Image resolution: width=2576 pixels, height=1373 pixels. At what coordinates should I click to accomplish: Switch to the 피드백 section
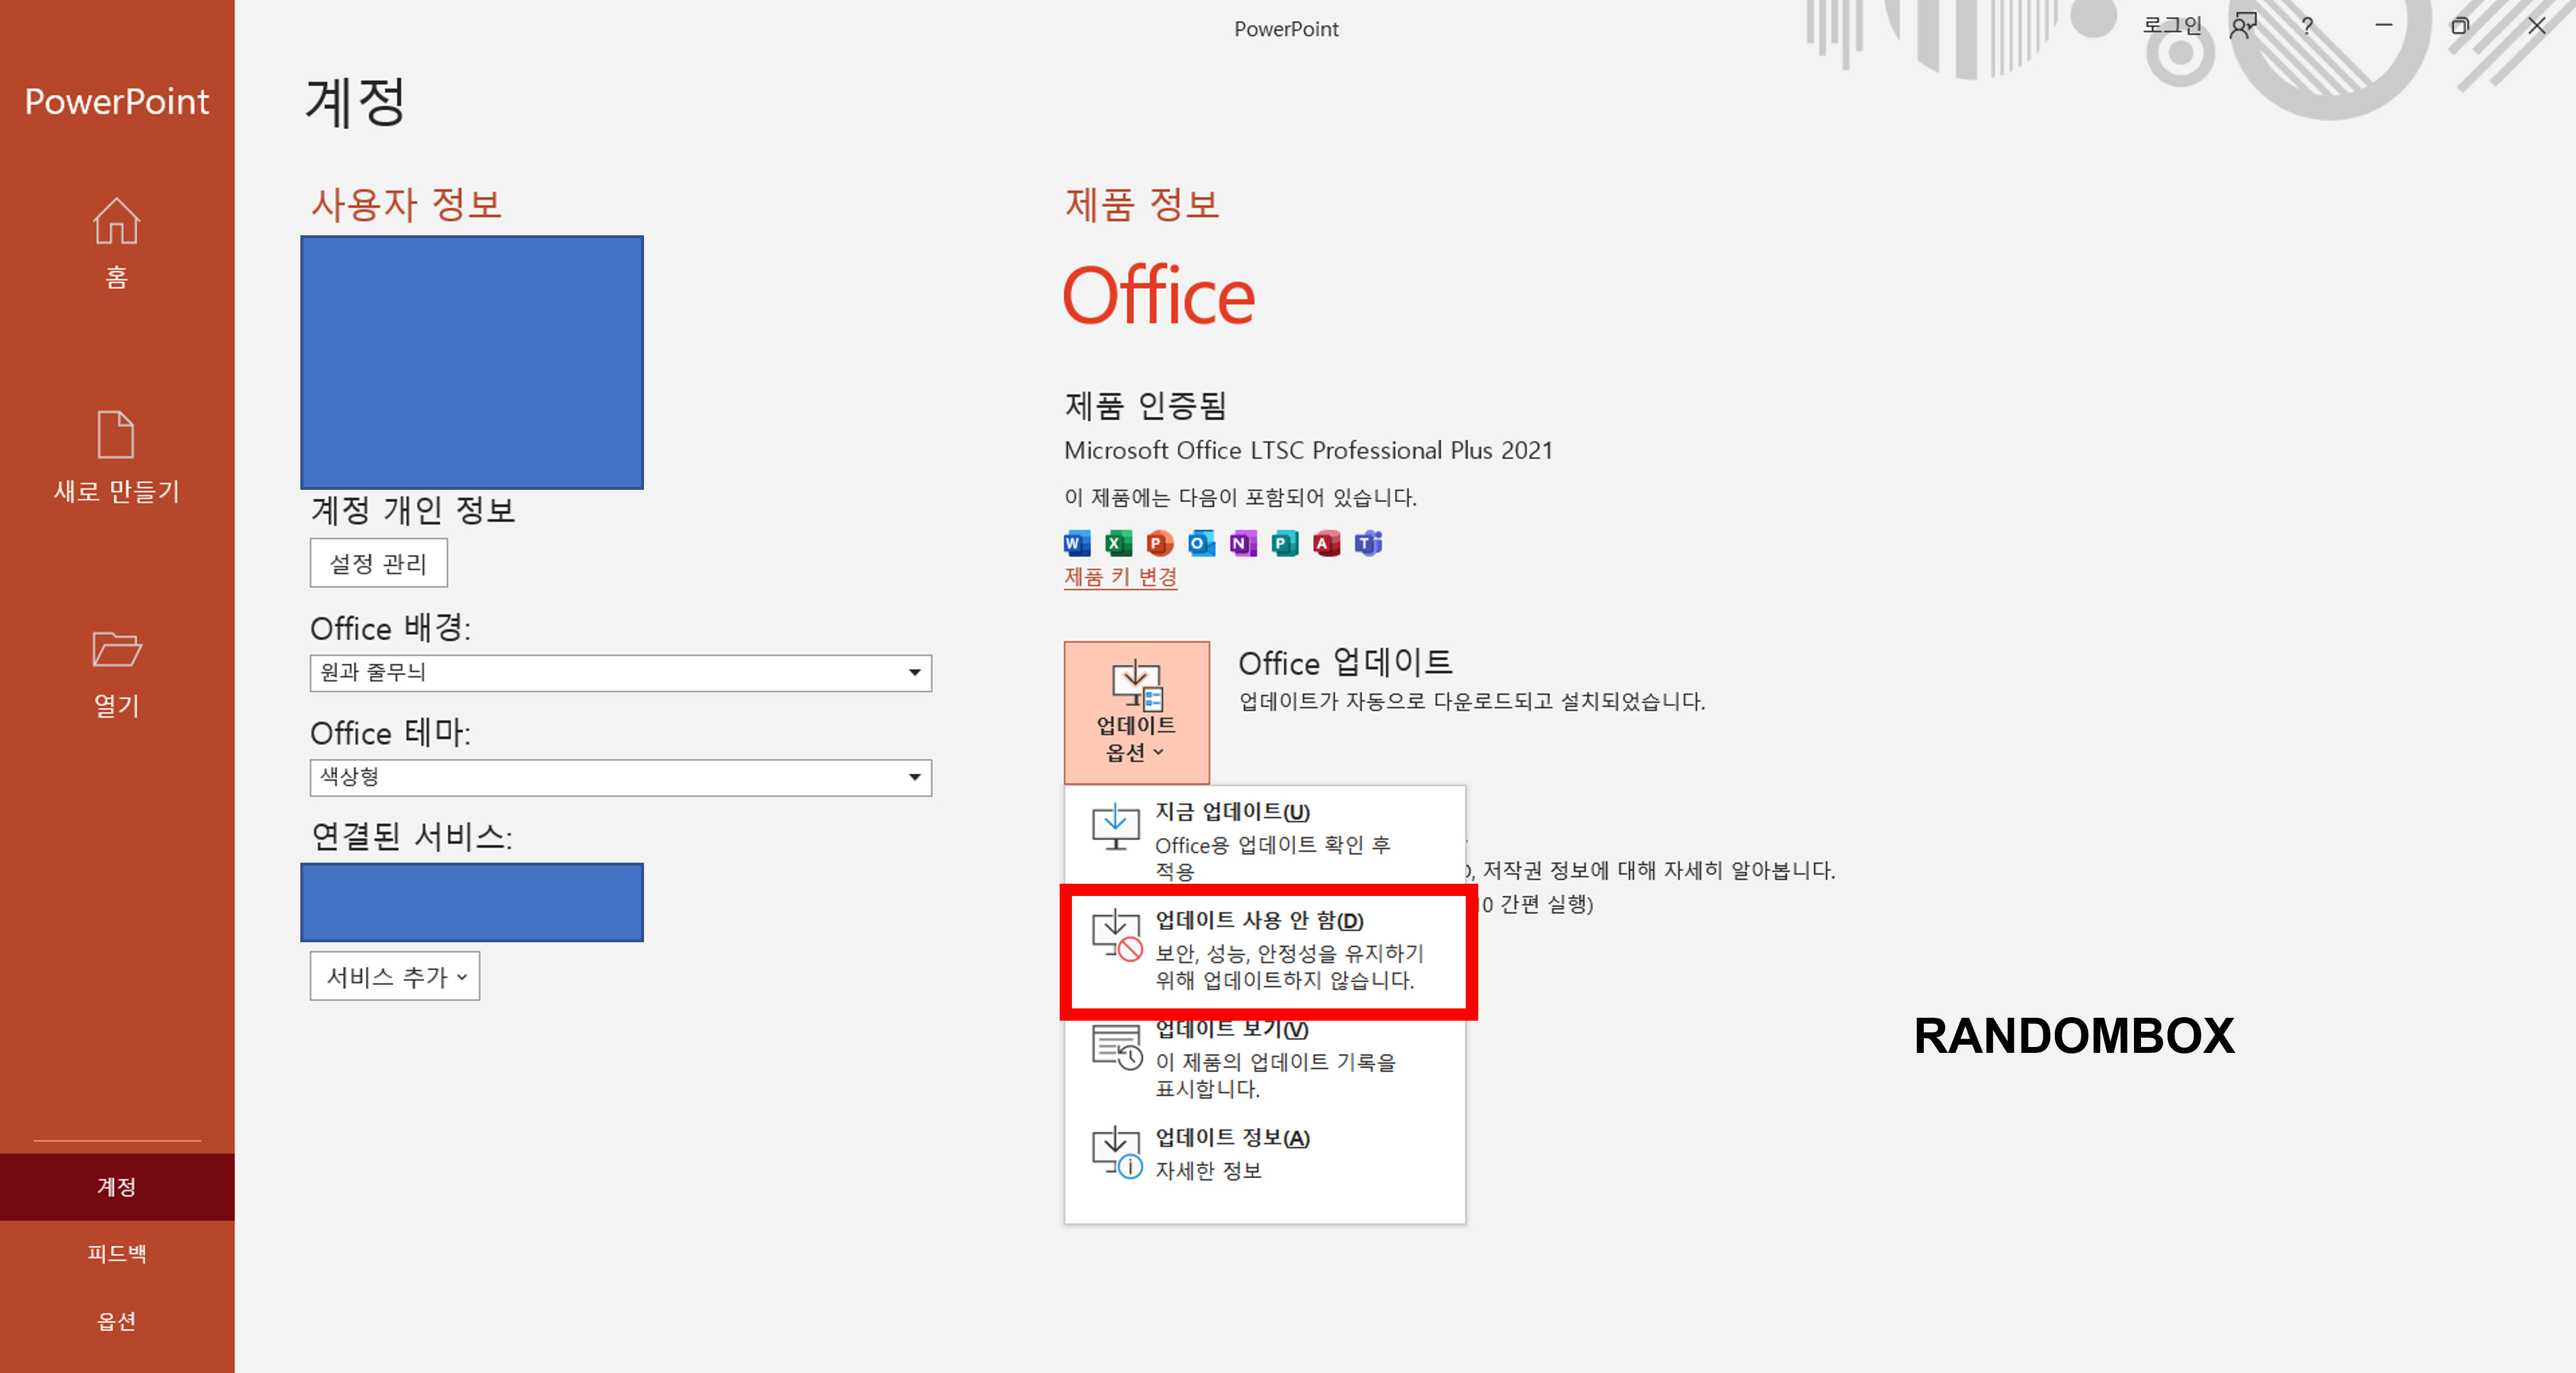click(116, 1254)
